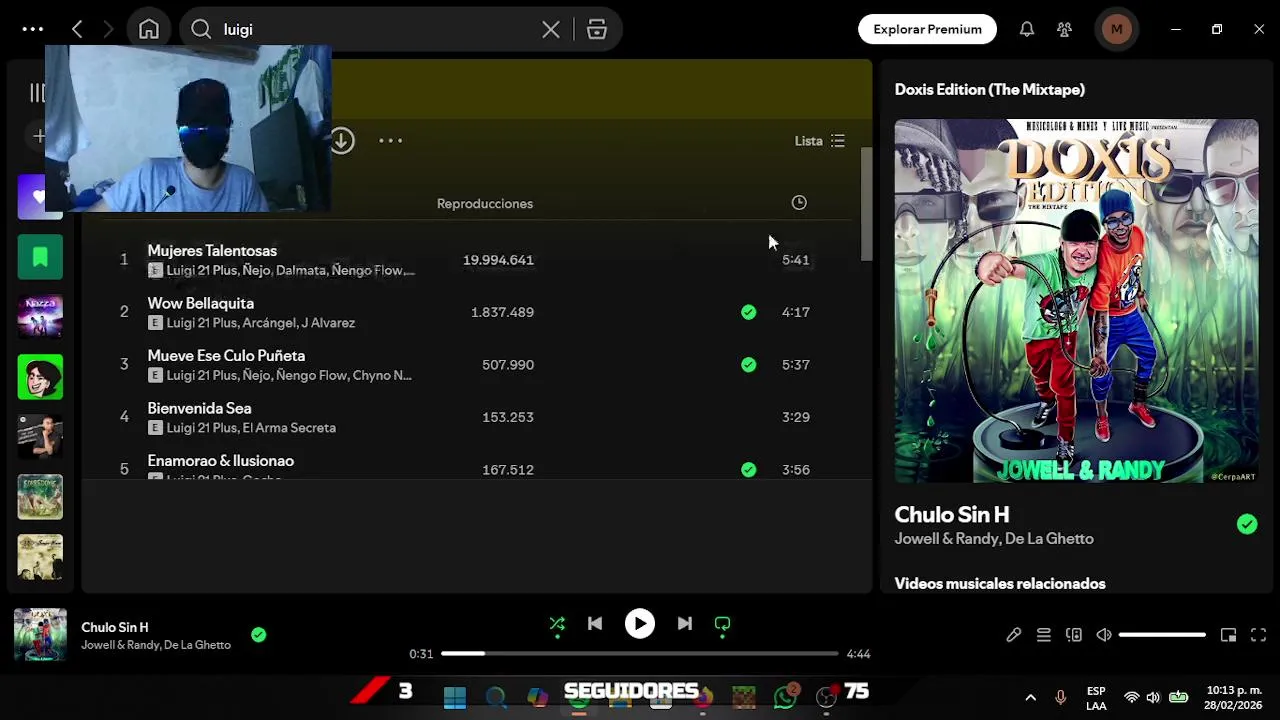This screenshot has height=720, width=1280.
Task: Mute with the volume speaker icon
Action: coord(1104,635)
